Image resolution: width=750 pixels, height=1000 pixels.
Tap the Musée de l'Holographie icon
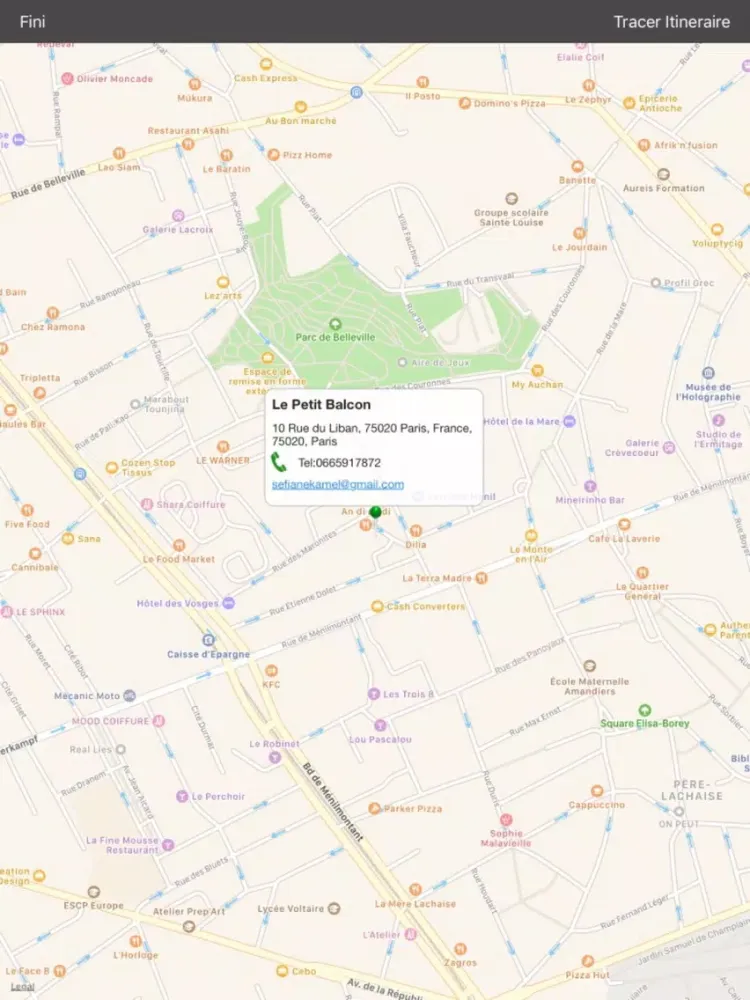coord(708,373)
